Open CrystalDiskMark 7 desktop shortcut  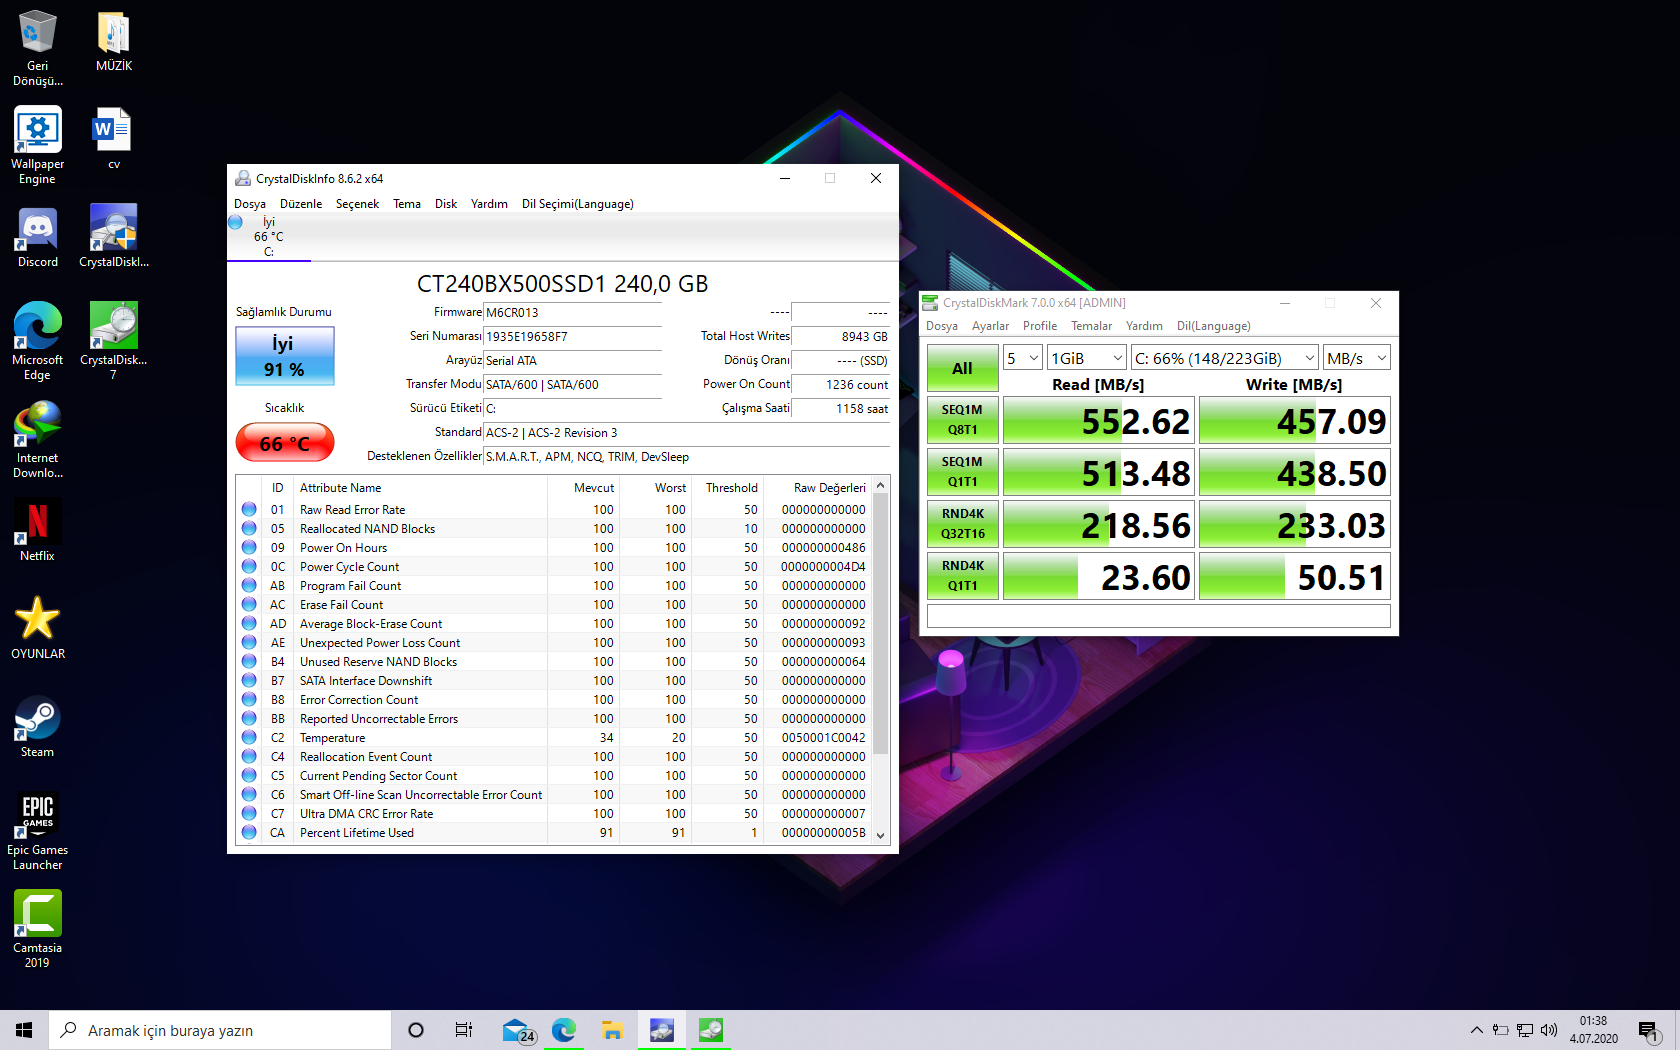(114, 342)
